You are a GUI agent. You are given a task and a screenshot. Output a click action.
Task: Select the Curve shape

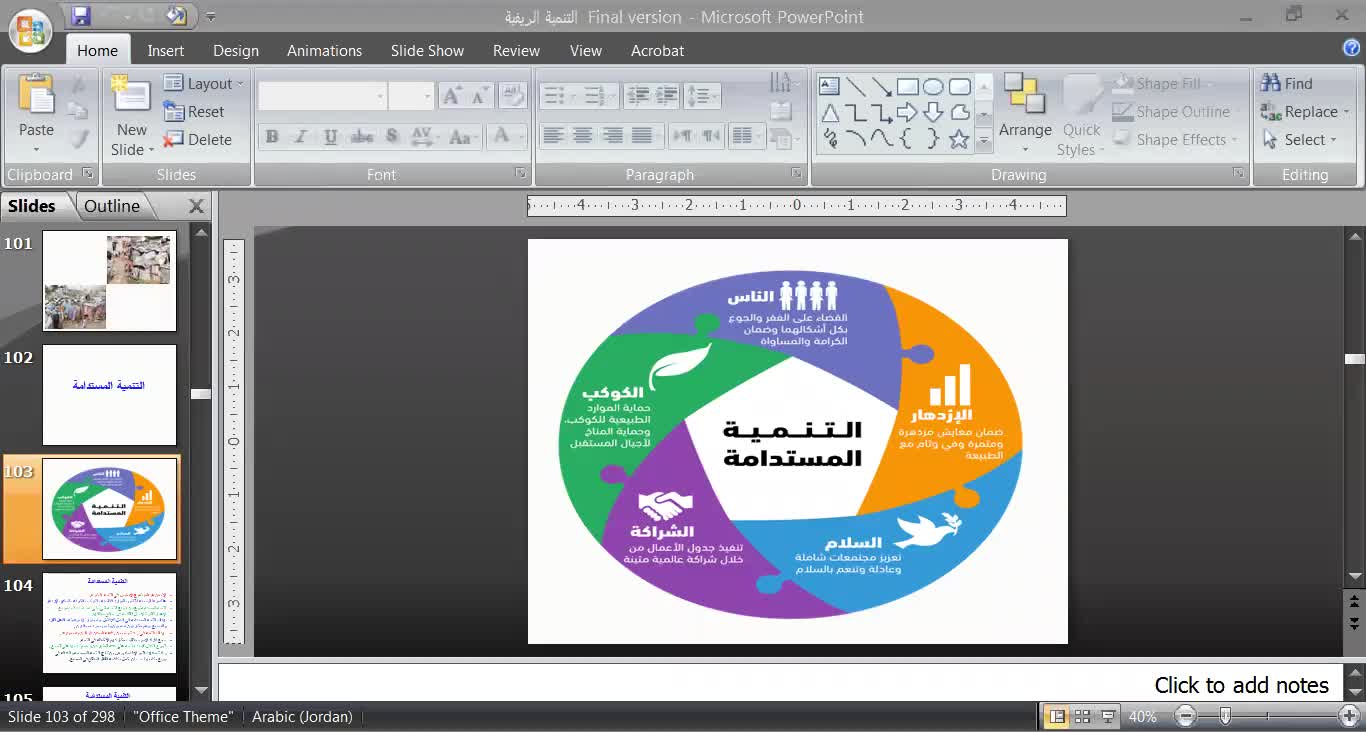coord(882,139)
